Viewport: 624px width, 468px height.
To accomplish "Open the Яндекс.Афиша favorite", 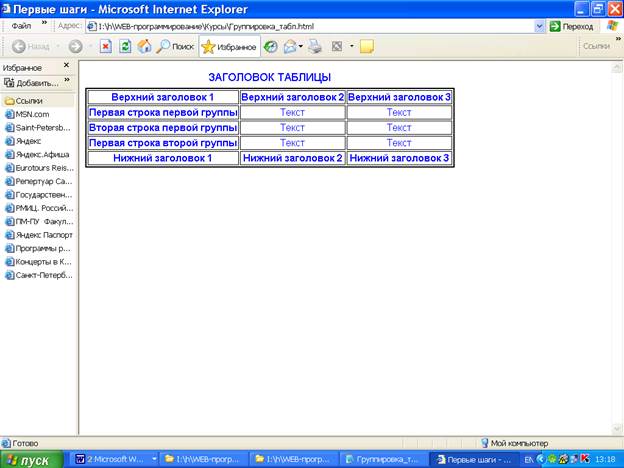I will point(37,155).
